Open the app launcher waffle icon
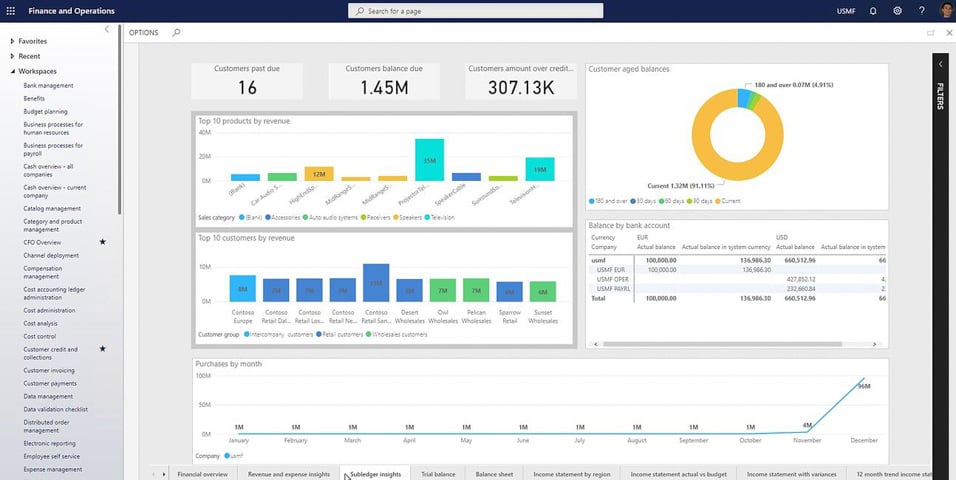Image resolution: width=956 pixels, height=480 pixels. point(10,11)
